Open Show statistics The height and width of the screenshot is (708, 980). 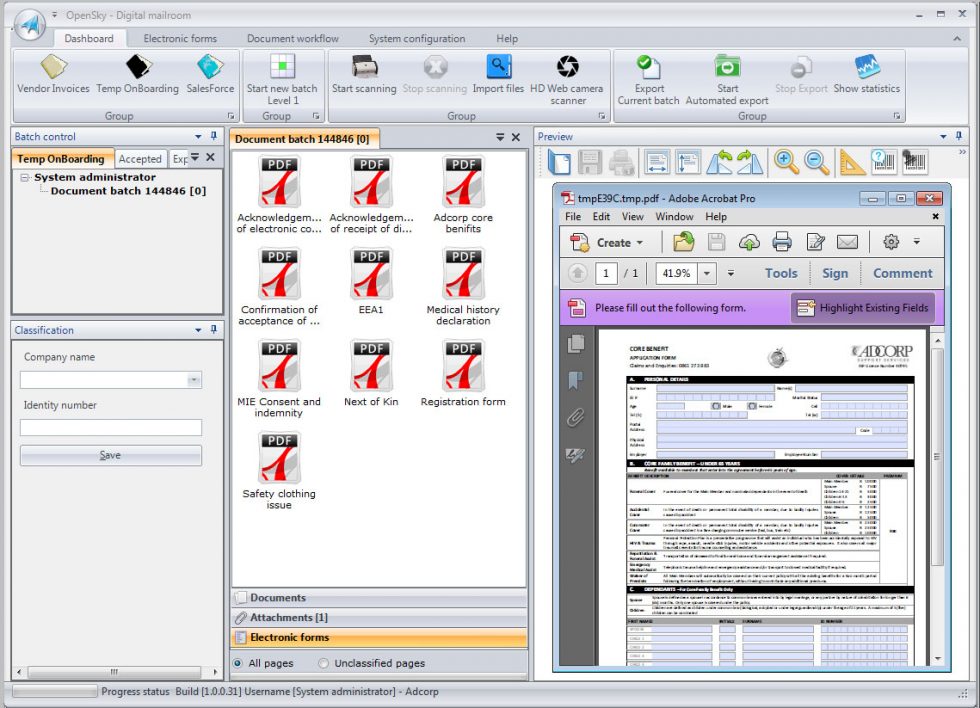(x=866, y=69)
